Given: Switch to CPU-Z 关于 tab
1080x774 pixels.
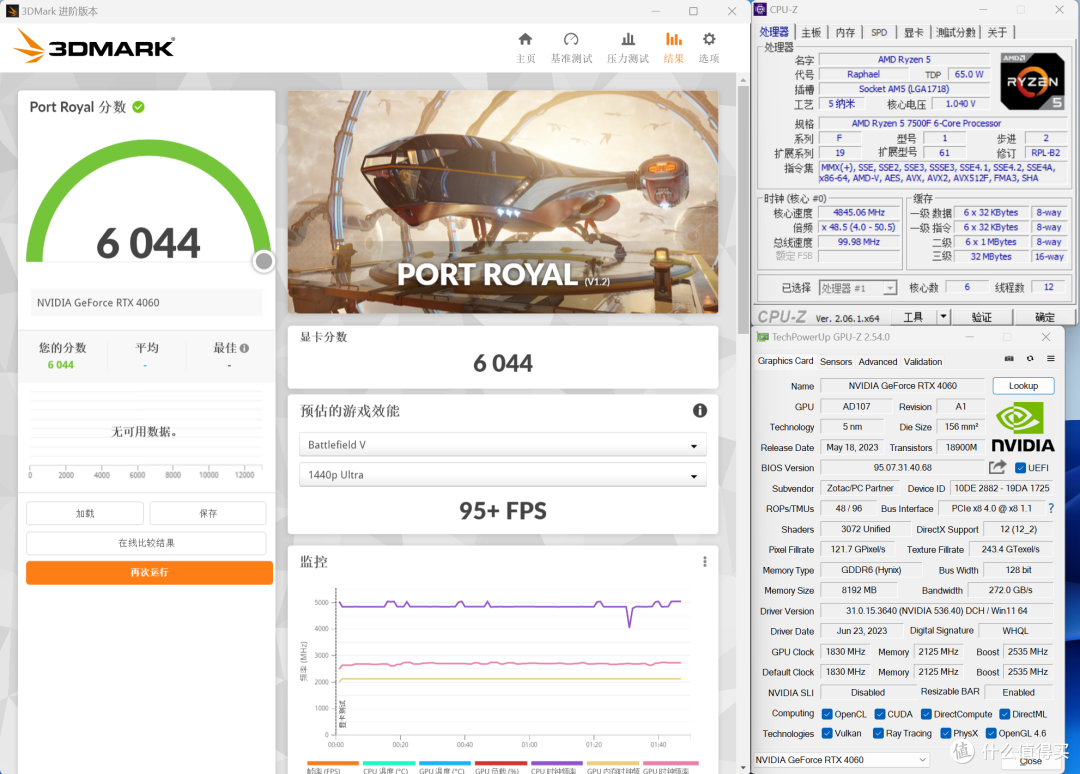Looking at the screenshot, I should [x=997, y=32].
